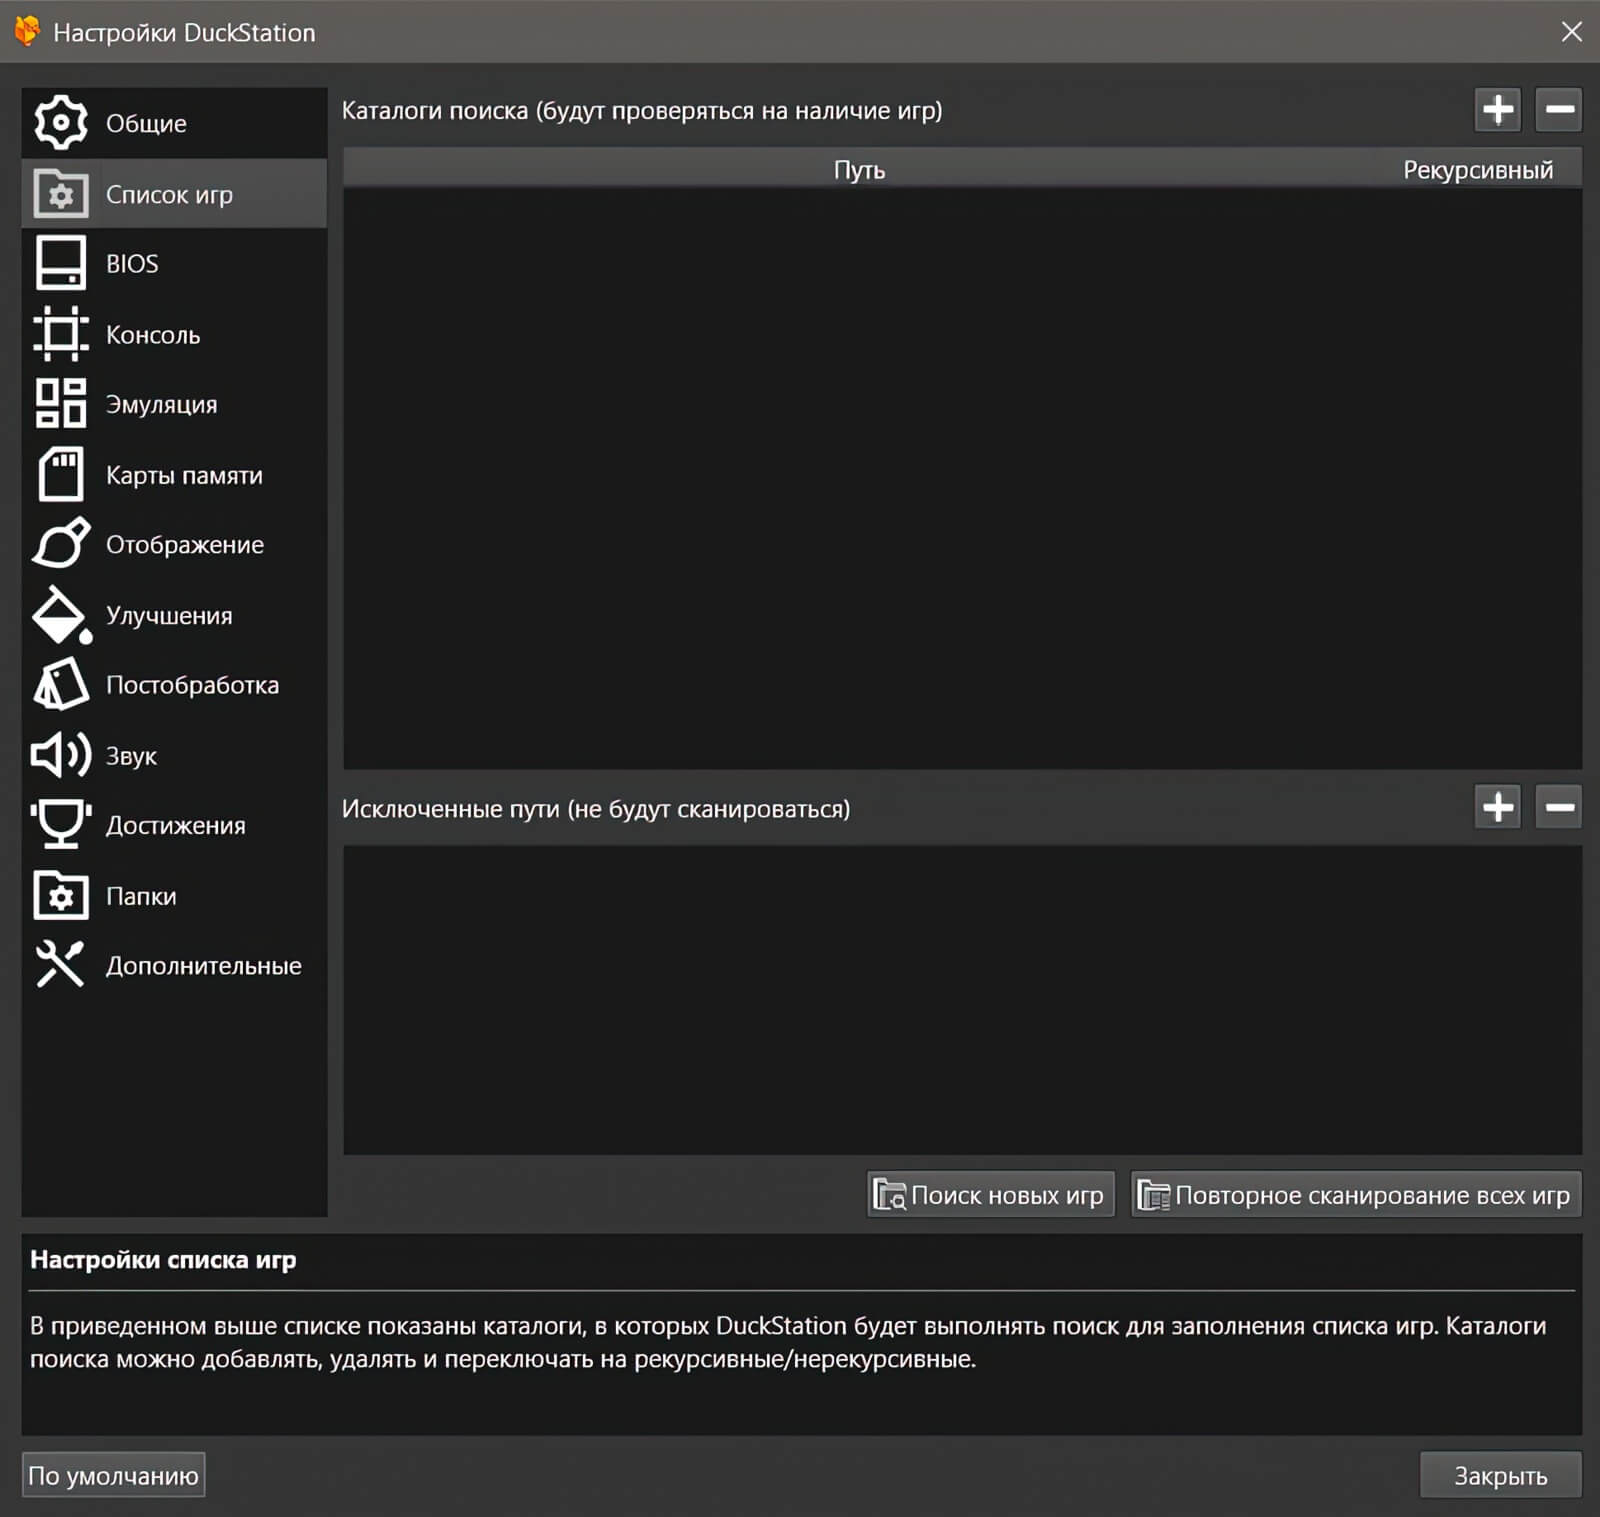Image resolution: width=1600 pixels, height=1517 pixels.
Task: Click Поиск новых игр button
Action: 990,1195
